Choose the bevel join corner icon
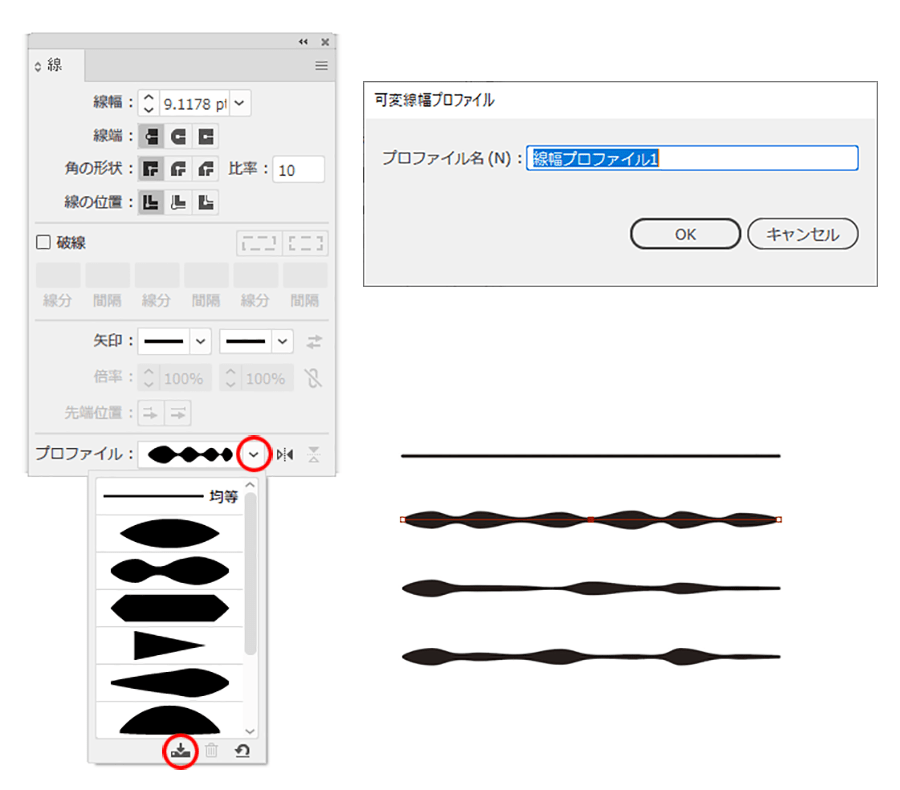The height and width of the screenshot is (790, 900). click(x=205, y=169)
